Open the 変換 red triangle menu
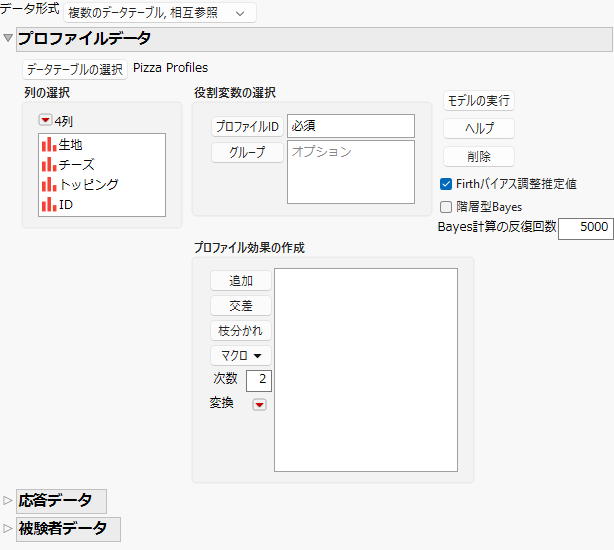This screenshot has height=550, width=614. pos(259,404)
